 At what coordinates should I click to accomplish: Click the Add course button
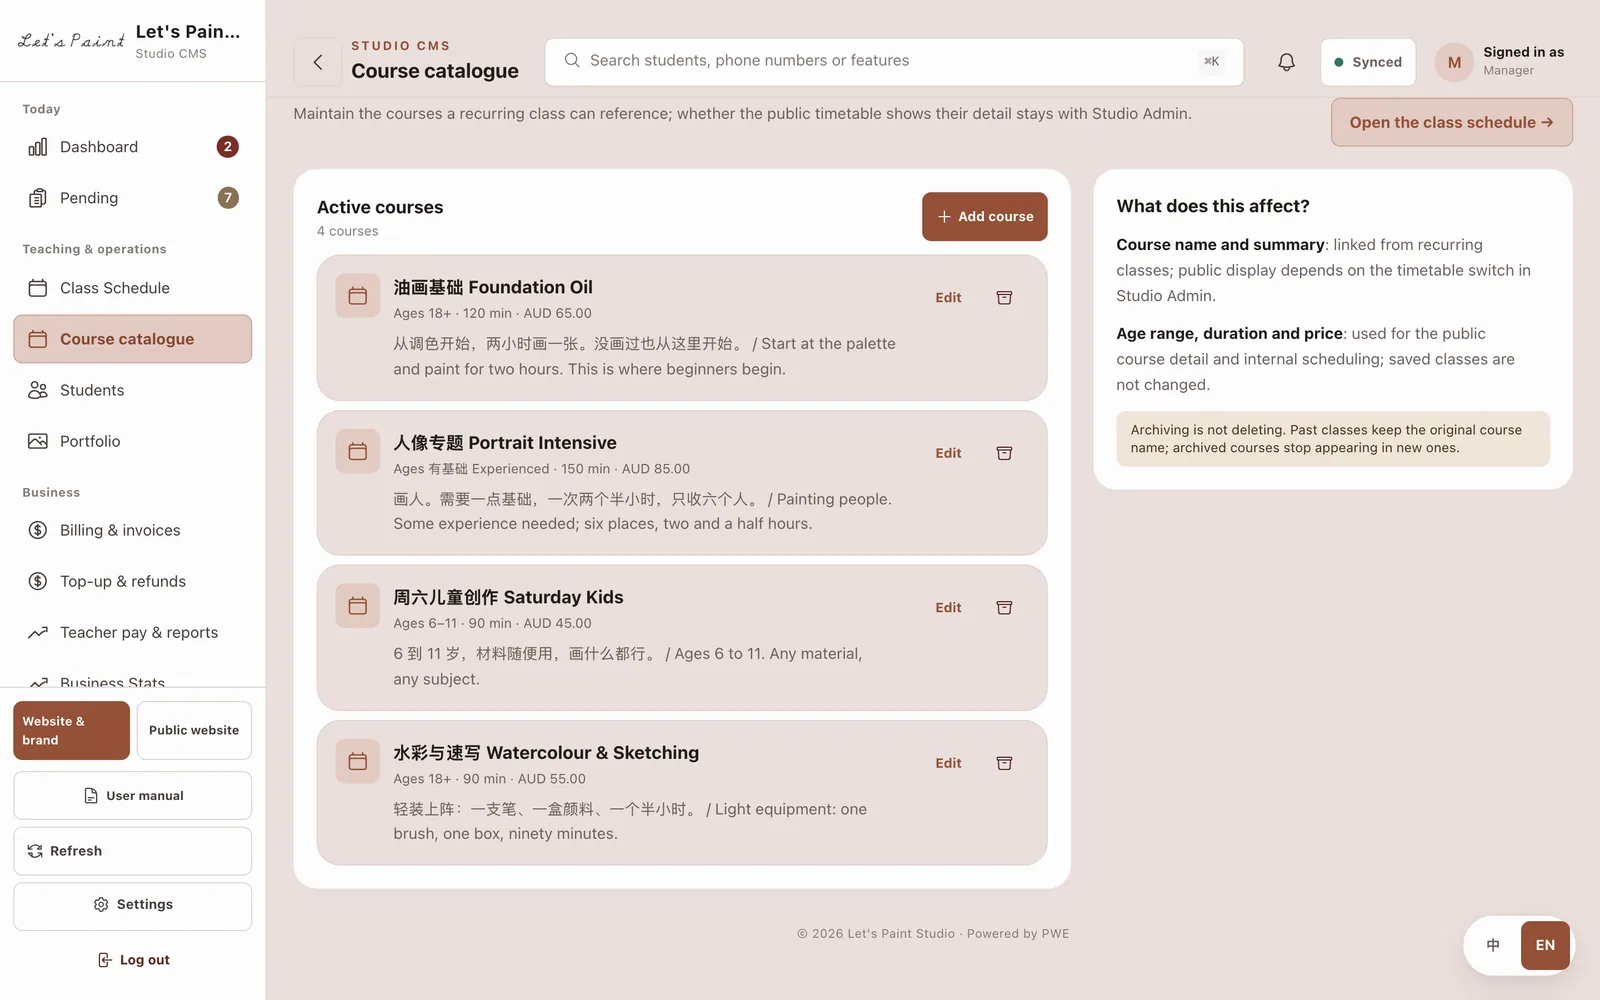coord(985,217)
